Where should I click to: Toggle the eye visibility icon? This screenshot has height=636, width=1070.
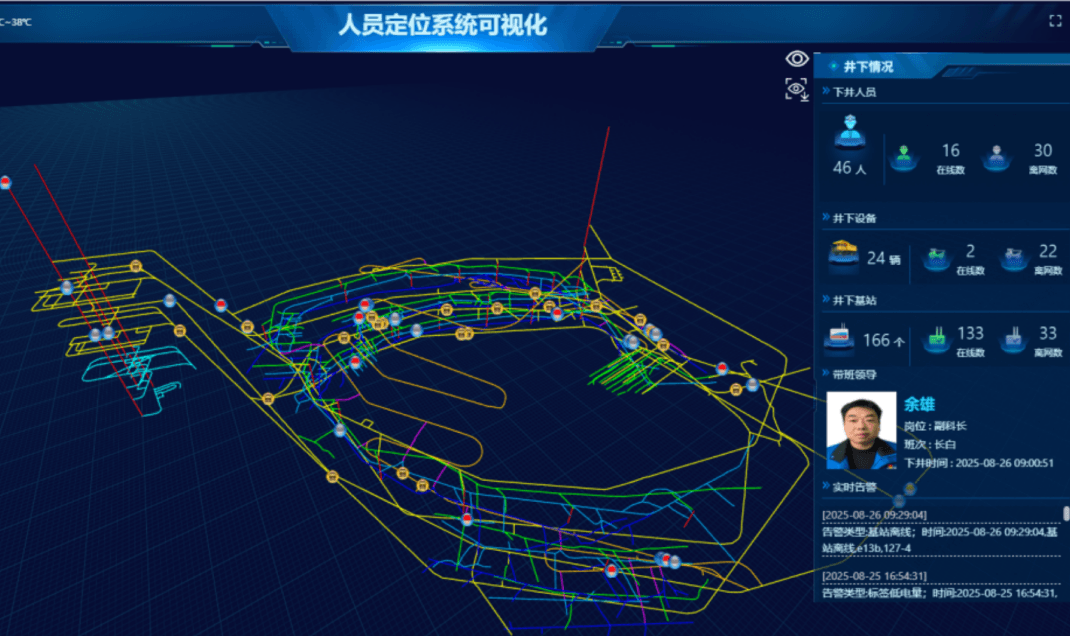coord(796,59)
